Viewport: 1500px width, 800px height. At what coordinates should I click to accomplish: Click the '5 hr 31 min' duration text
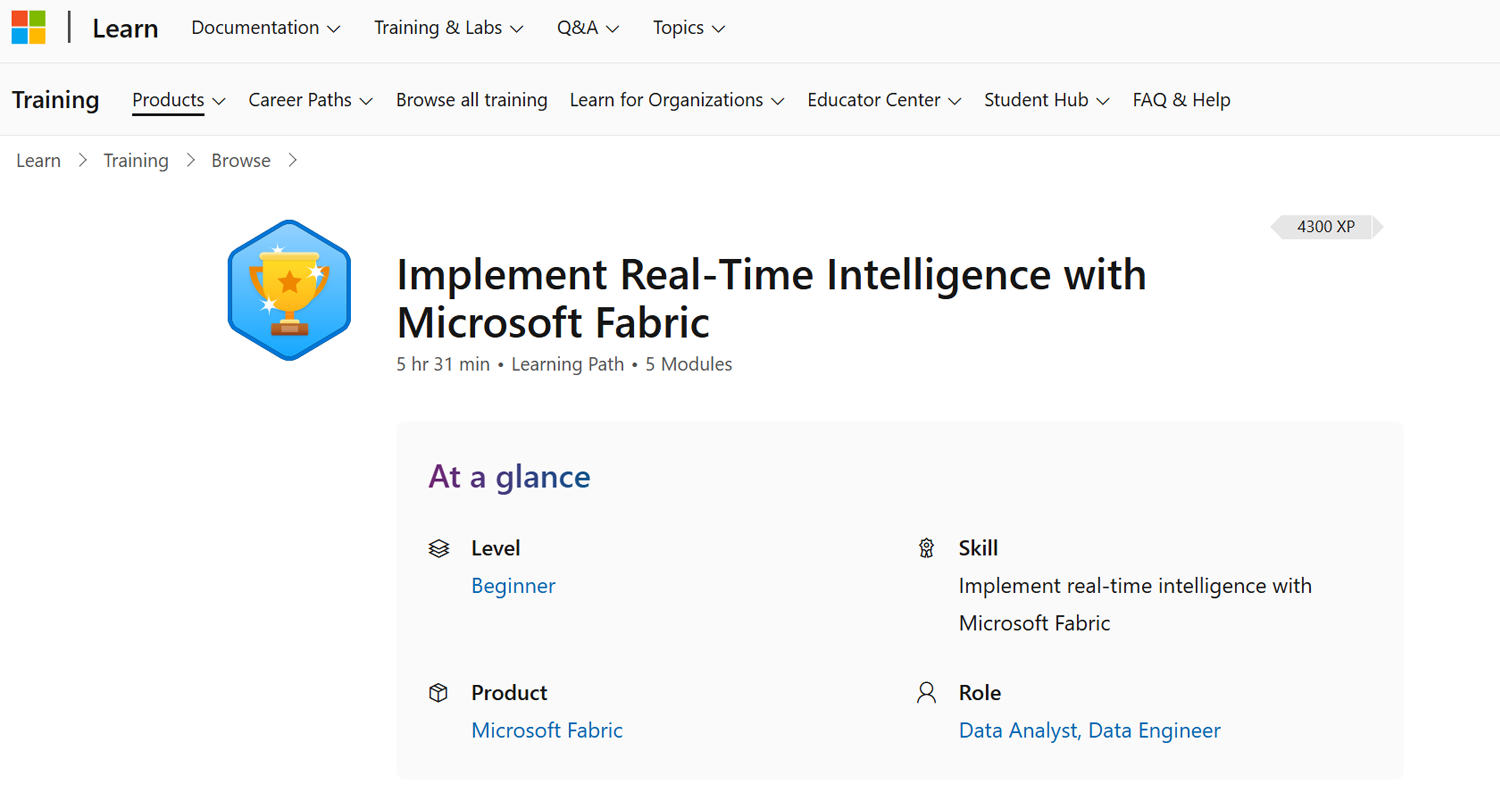(443, 364)
